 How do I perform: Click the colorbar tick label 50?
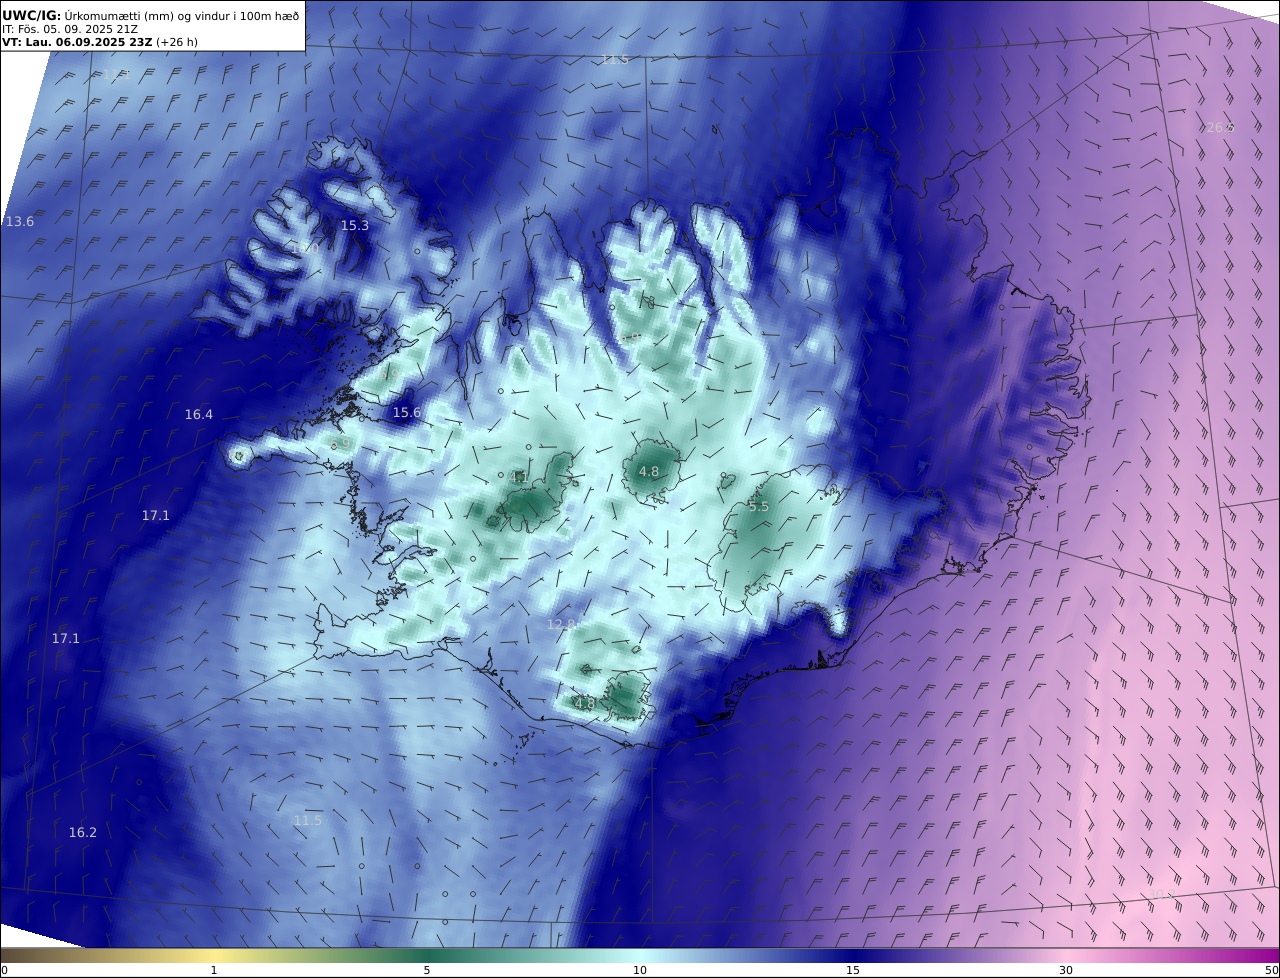[1272, 970]
